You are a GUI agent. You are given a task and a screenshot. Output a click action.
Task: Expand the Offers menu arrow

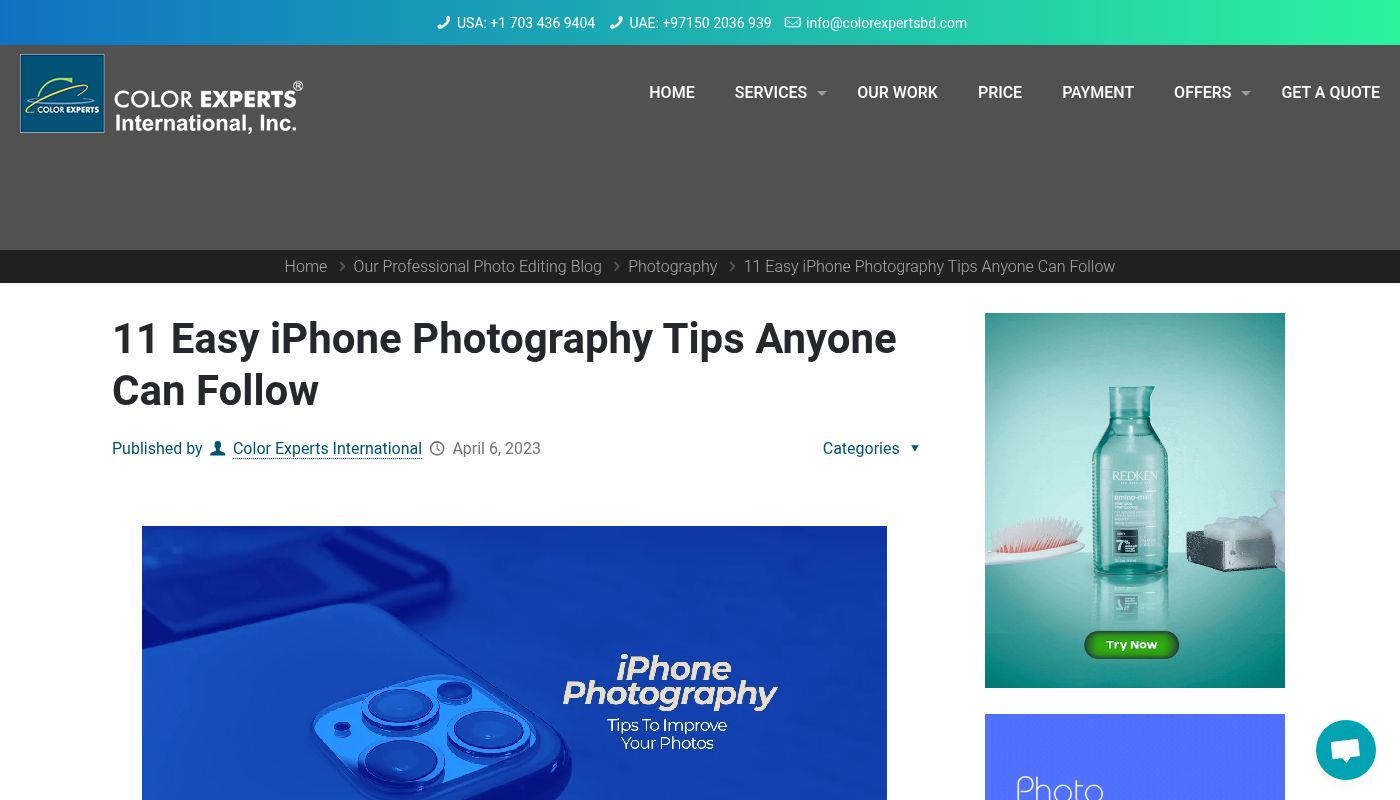click(1246, 93)
